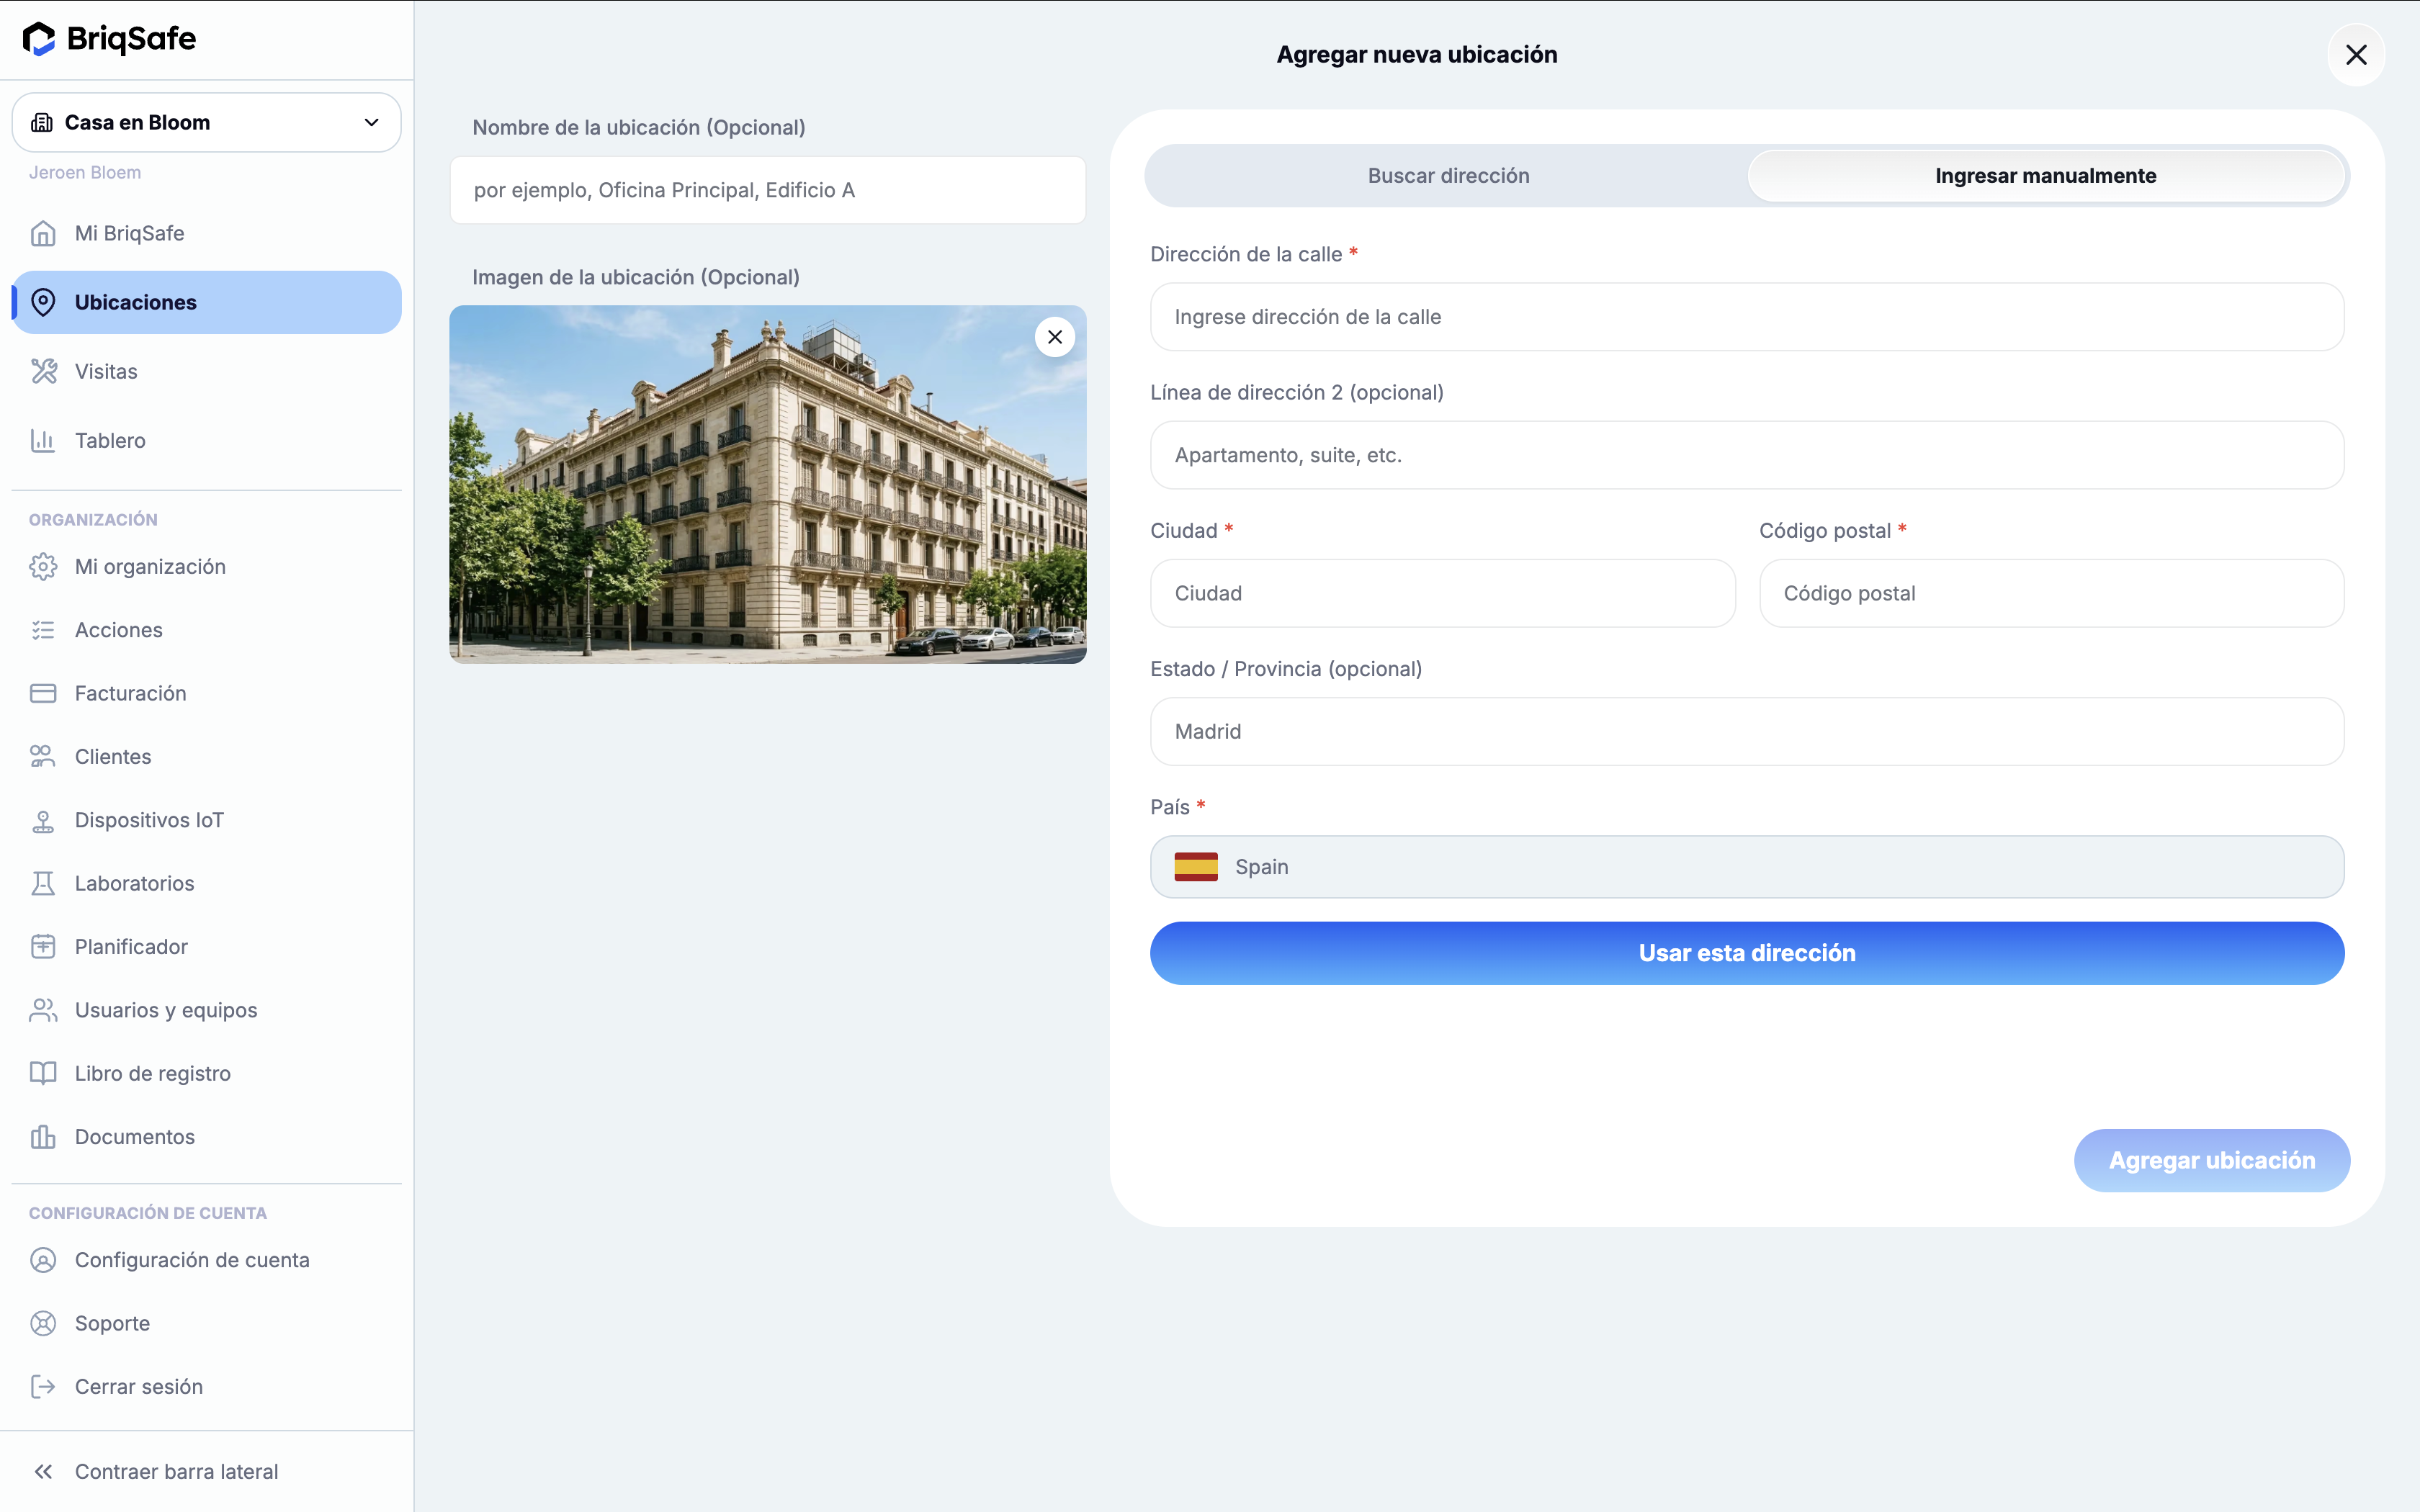Click the collapse sidebar double-chevron icon

pos(43,1471)
